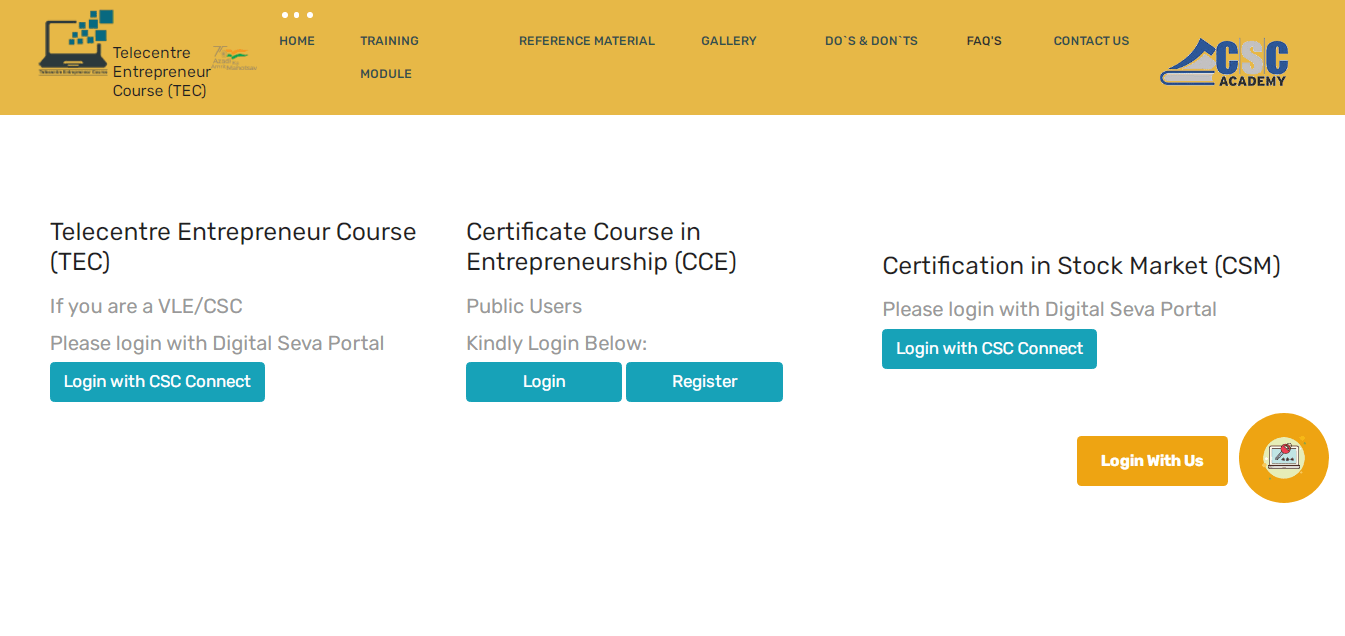Screen dimensions: 1345x636
Task: Click Login with CSC Connect under TEC
Action: pos(157,381)
